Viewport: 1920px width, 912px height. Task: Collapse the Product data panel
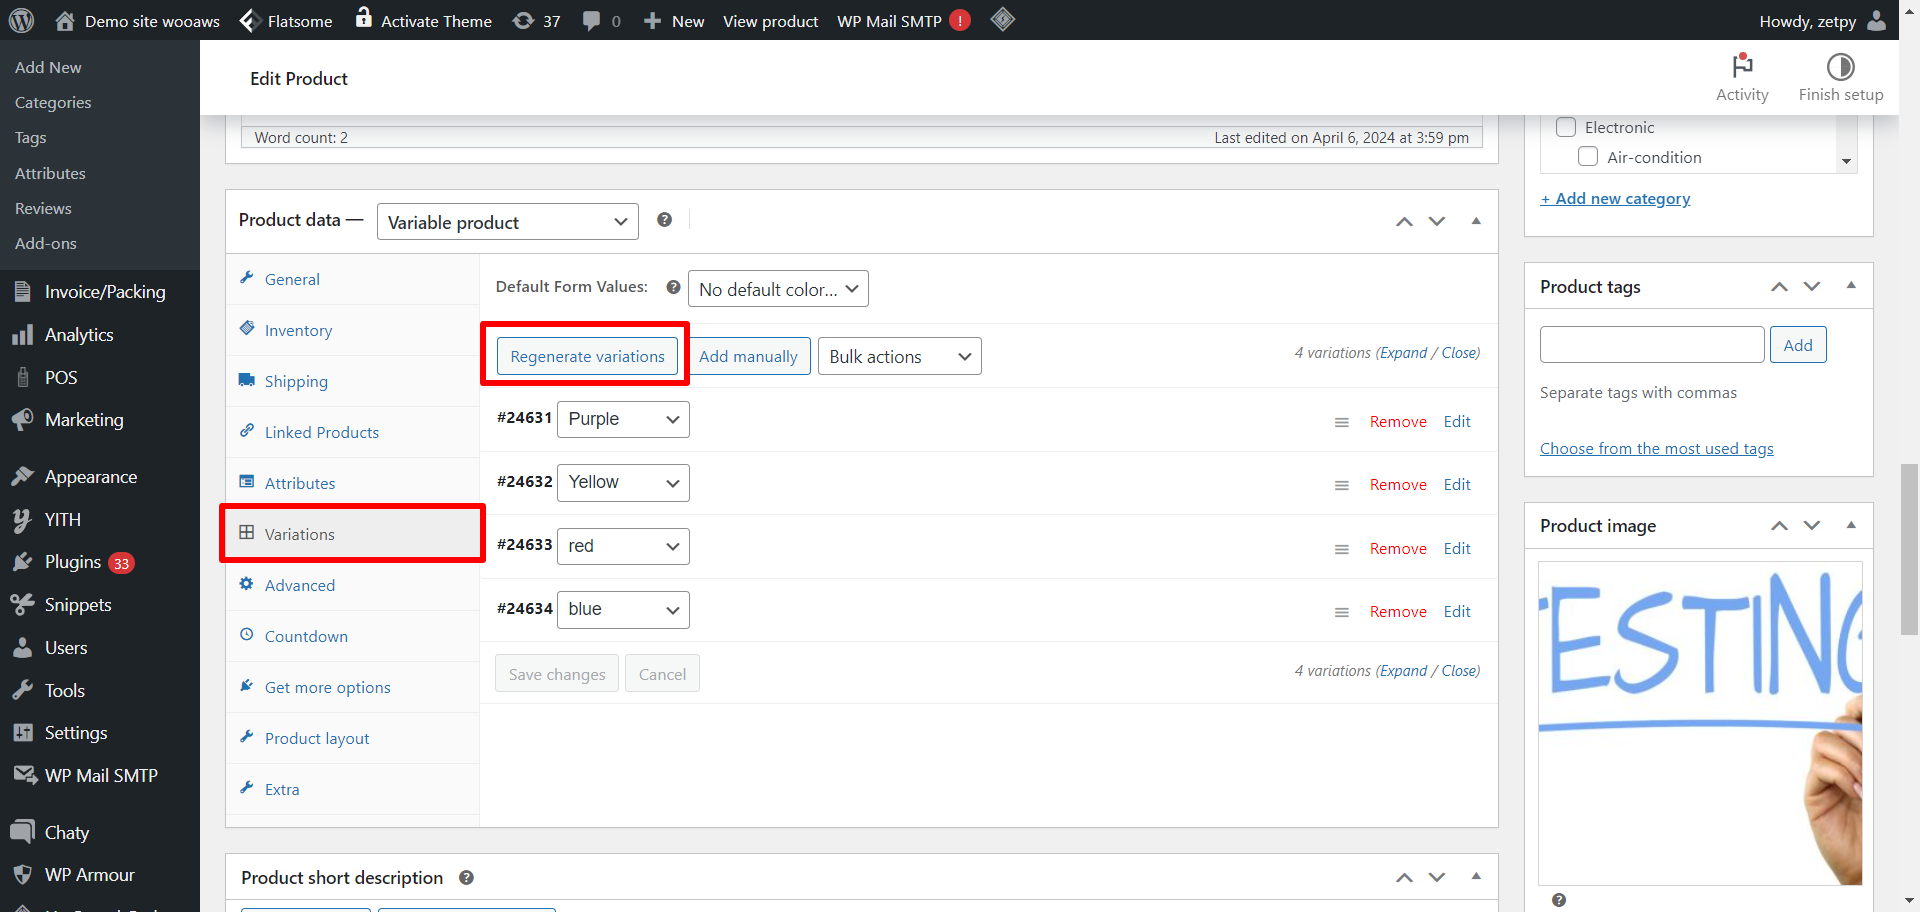1476,221
